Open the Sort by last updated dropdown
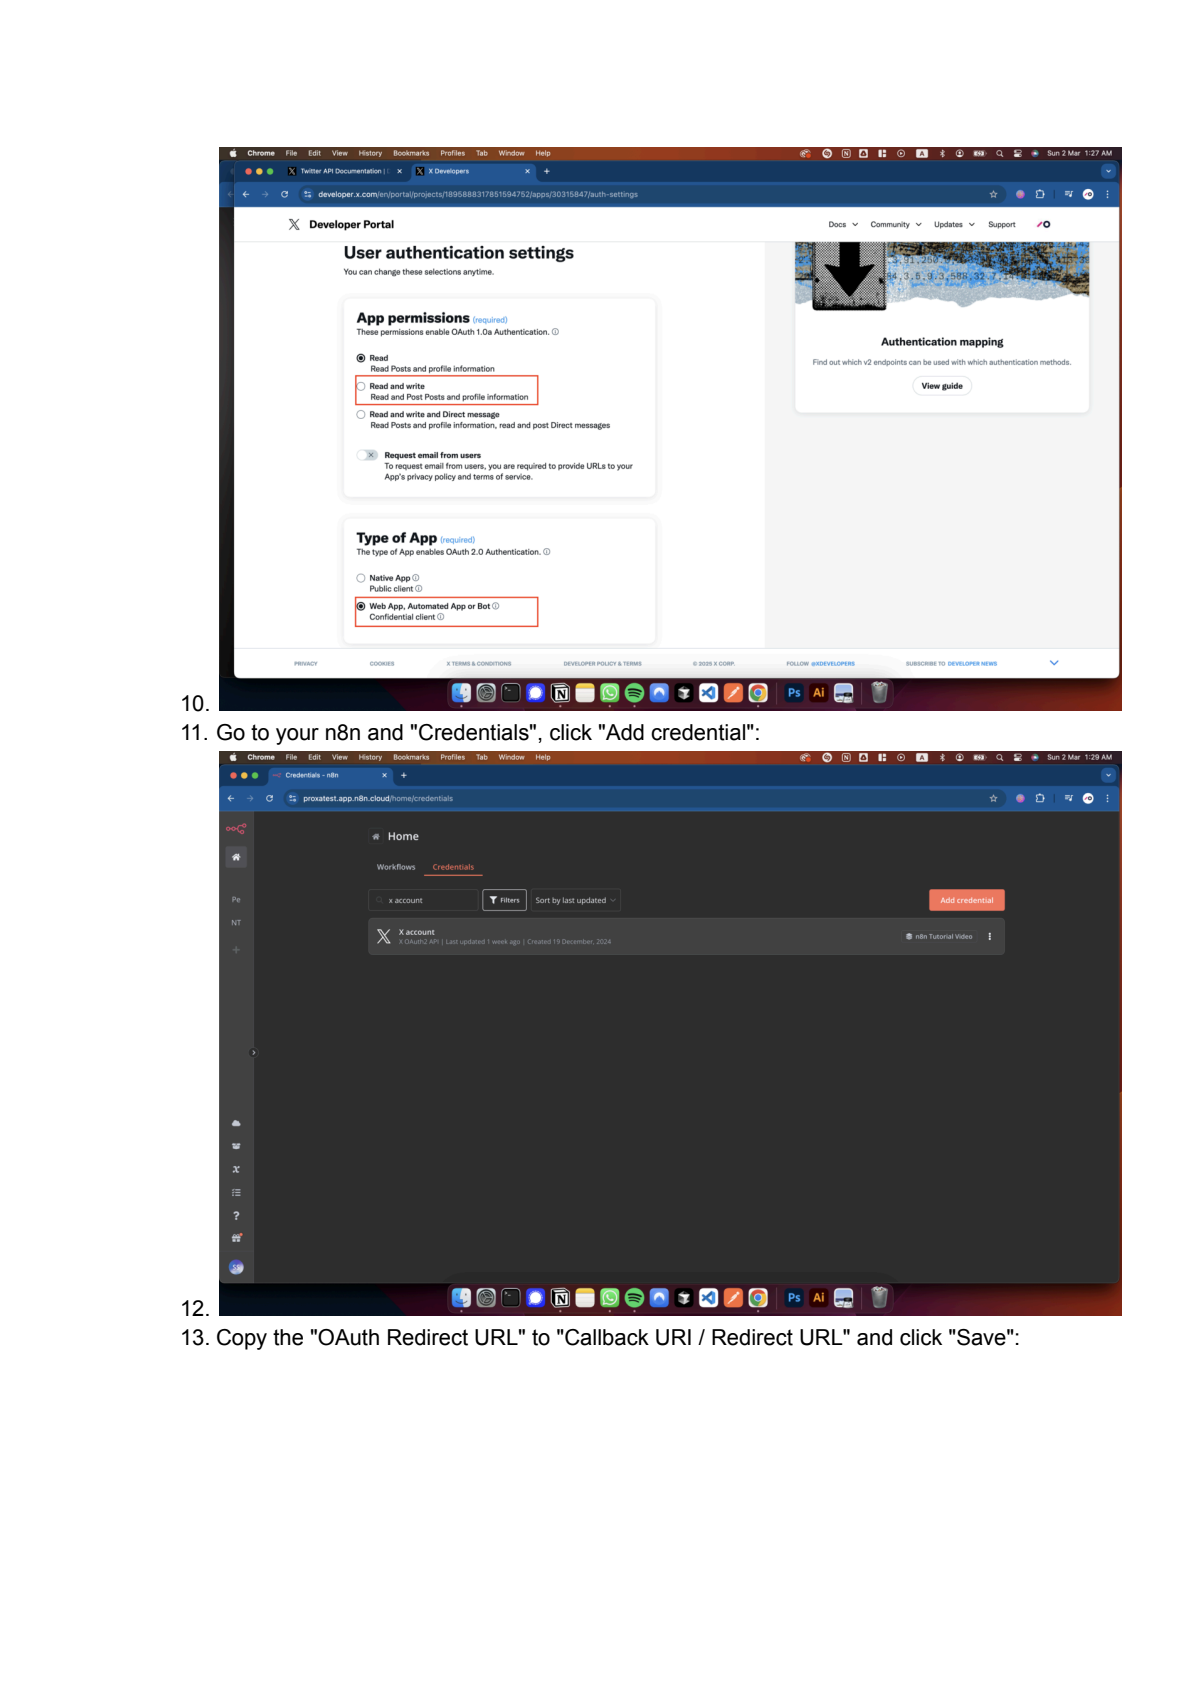Screen dimensions: 1192x1684 (x=575, y=900)
